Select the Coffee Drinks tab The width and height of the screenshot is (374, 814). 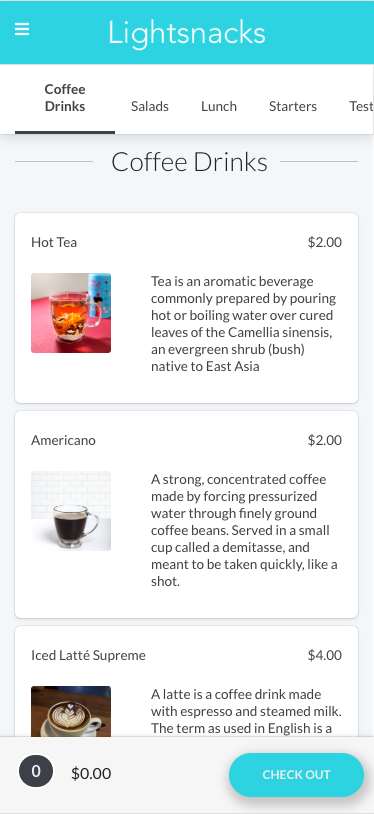tap(65, 98)
